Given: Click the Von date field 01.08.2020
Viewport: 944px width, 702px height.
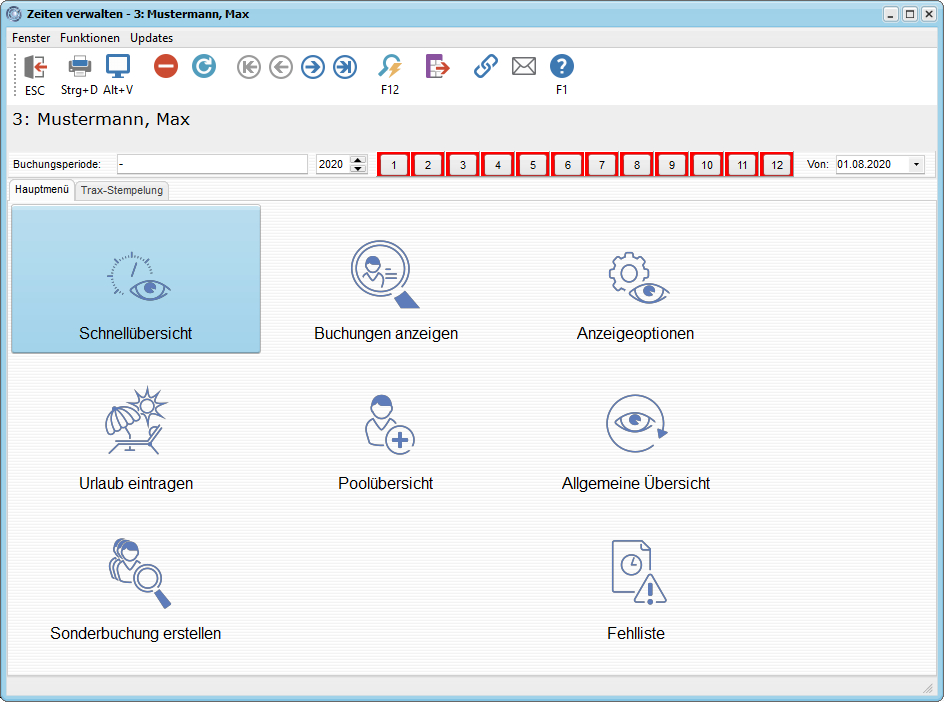Looking at the screenshot, I should click(872, 164).
